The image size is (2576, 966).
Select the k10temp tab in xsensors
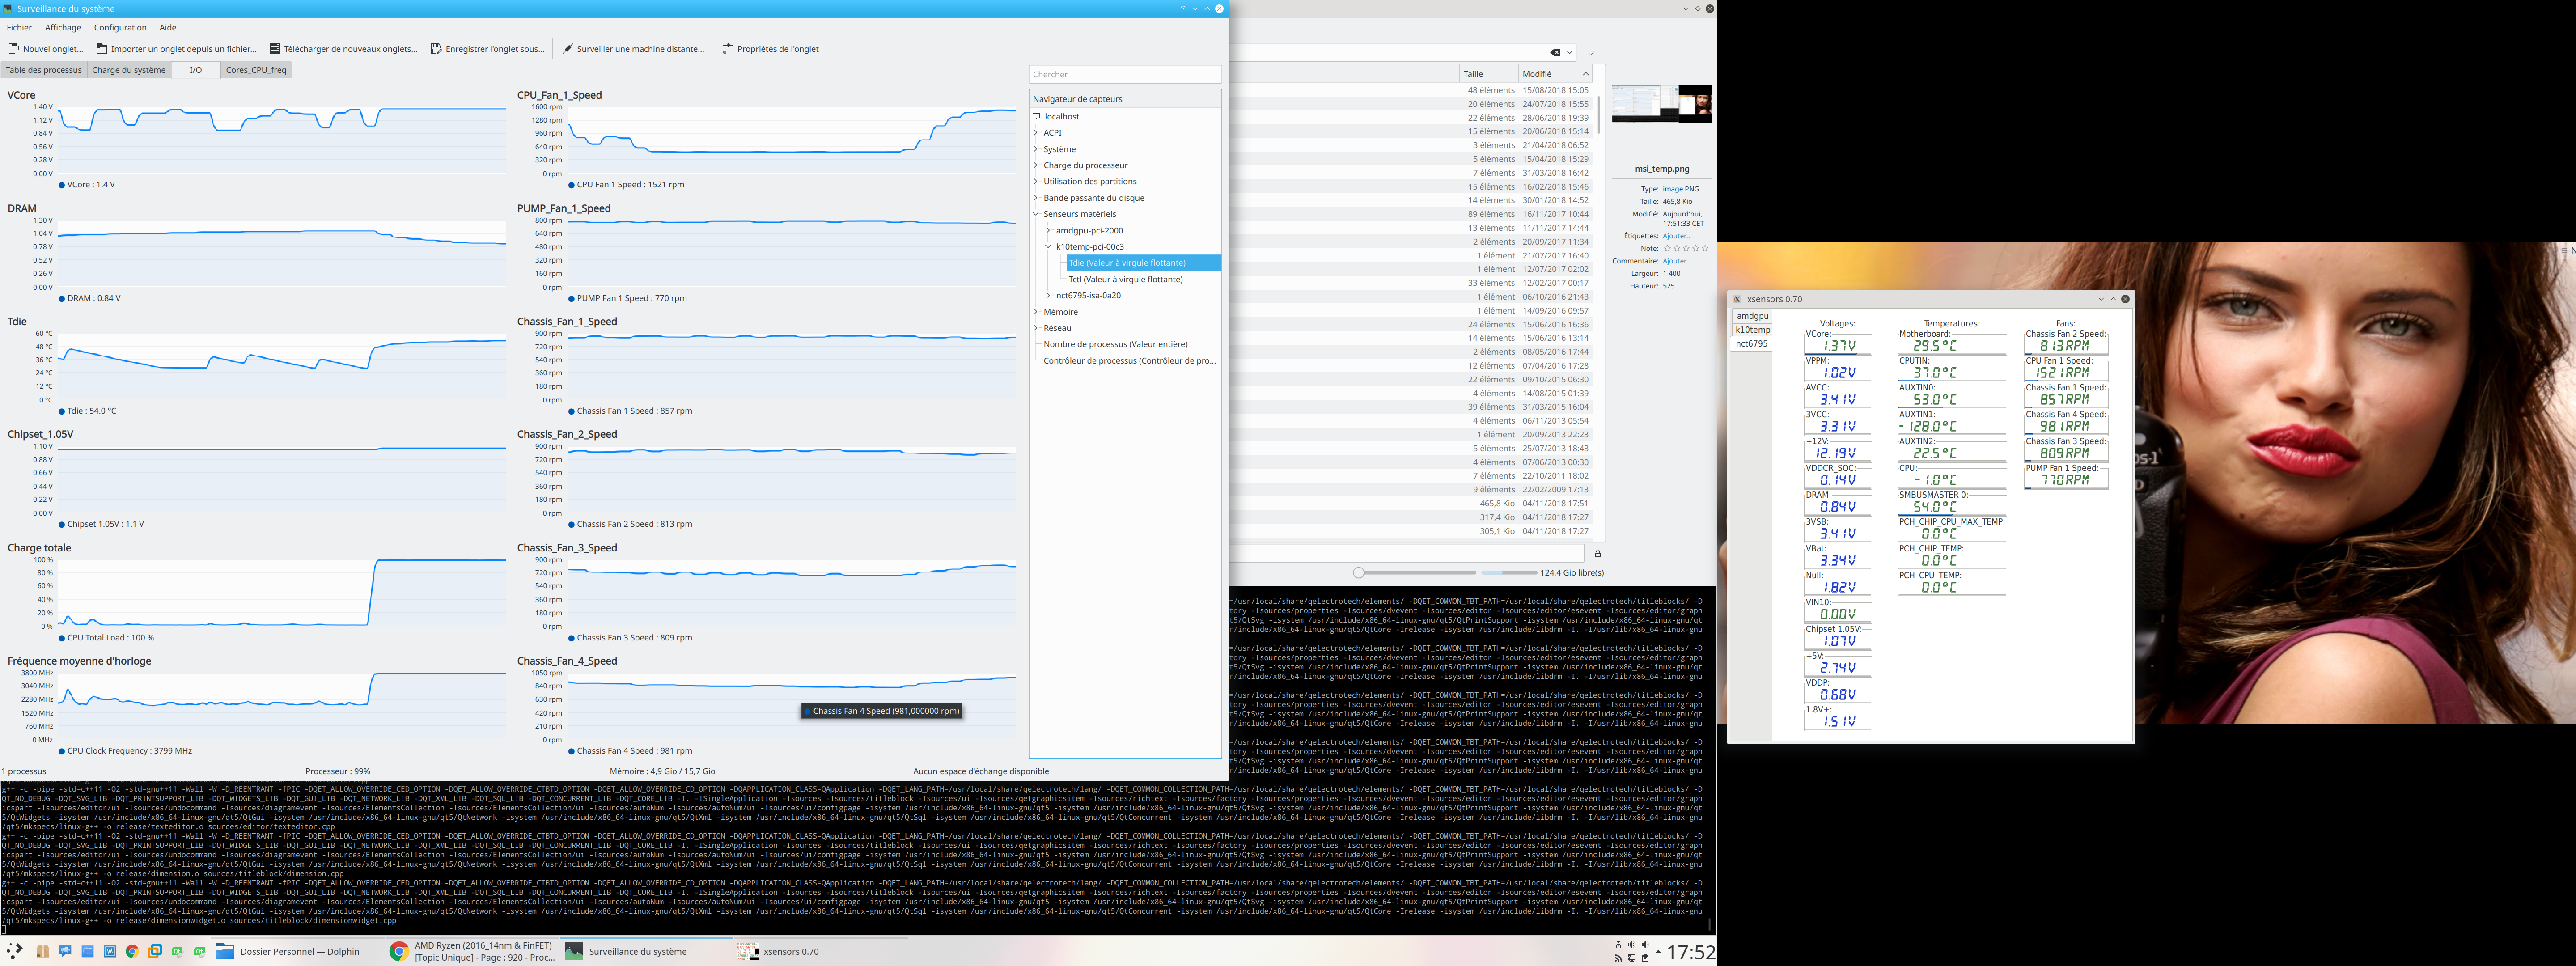click(x=1752, y=330)
